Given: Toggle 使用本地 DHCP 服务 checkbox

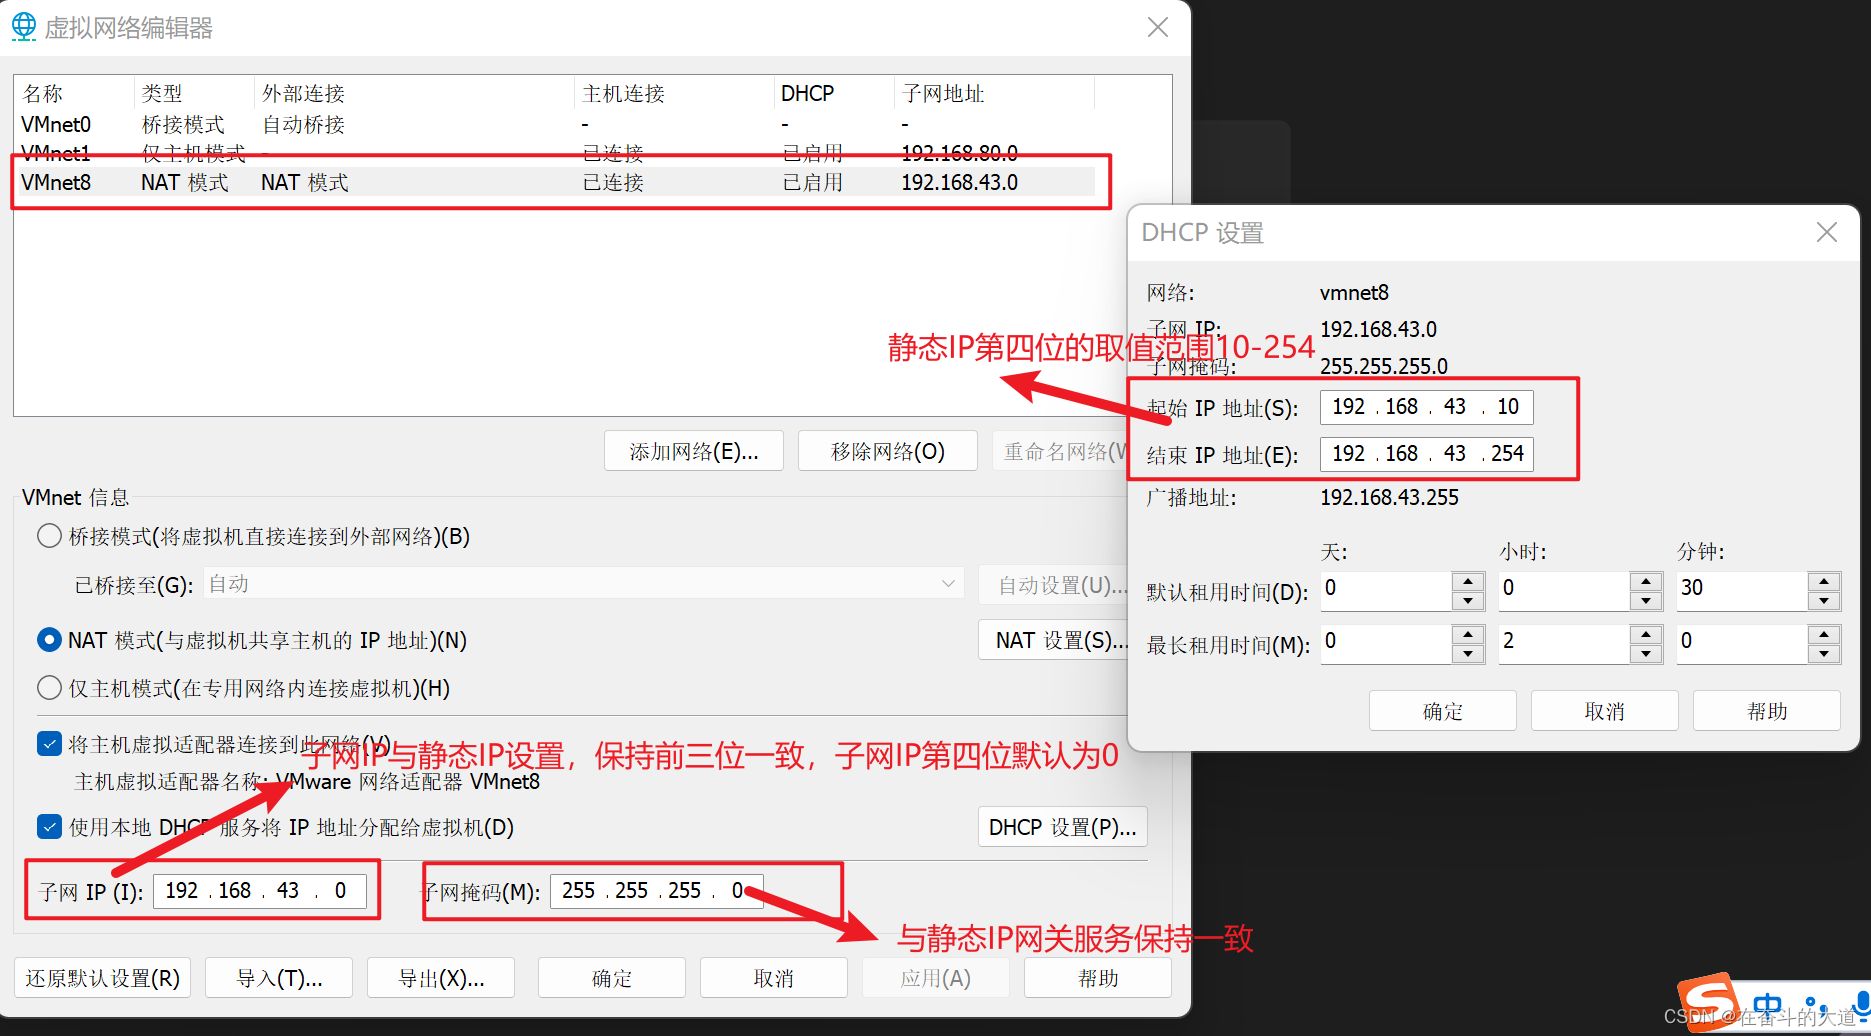Looking at the screenshot, I should click(x=49, y=827).
